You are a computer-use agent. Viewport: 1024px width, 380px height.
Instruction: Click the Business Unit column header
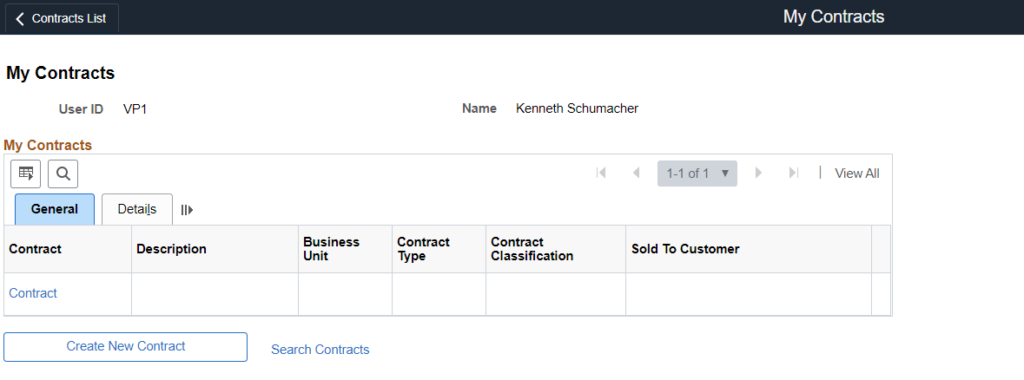(331, 249)
